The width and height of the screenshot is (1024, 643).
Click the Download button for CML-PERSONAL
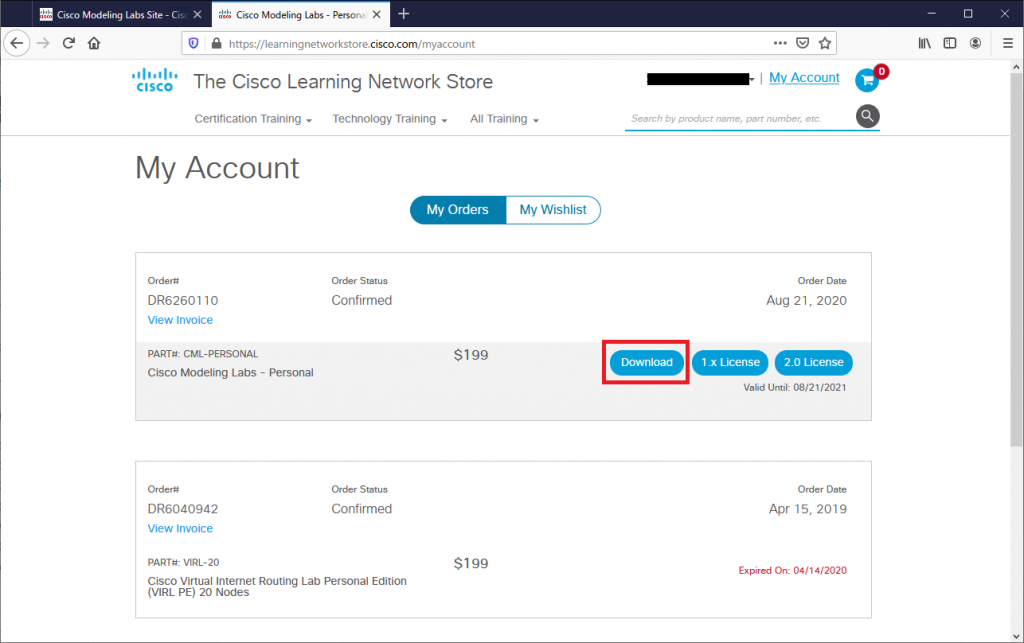point(645,362)
